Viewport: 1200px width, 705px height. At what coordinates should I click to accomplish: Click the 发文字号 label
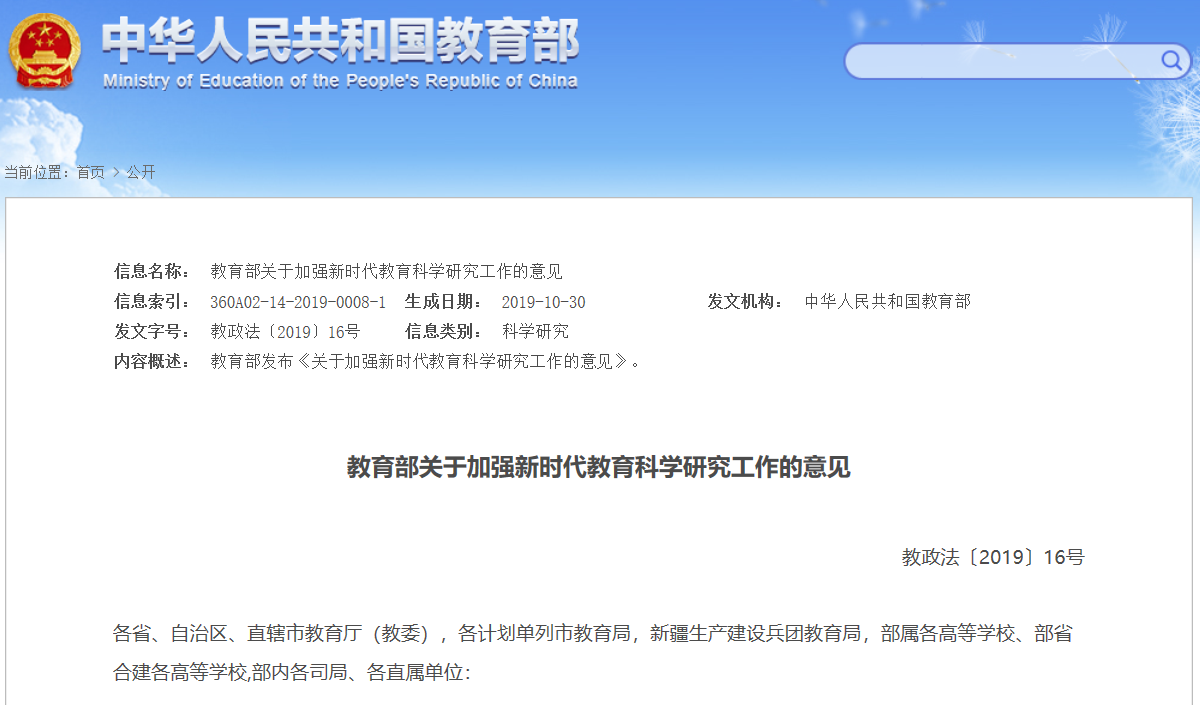point(152,331)
